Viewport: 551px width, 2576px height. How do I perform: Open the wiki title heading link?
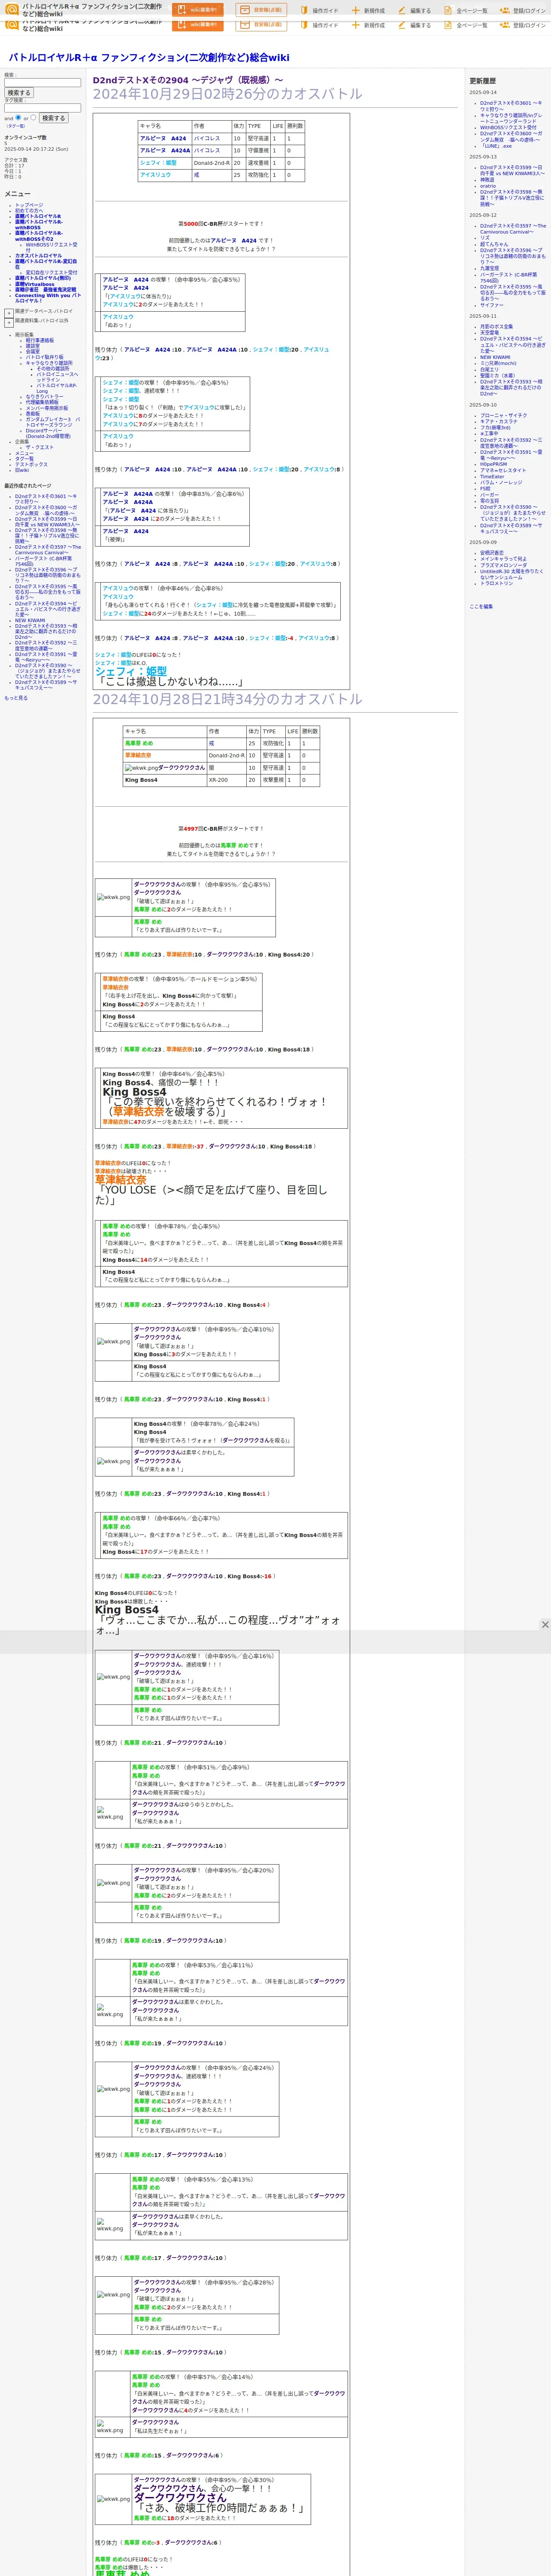pyautogui.click(x=149, y=58)
